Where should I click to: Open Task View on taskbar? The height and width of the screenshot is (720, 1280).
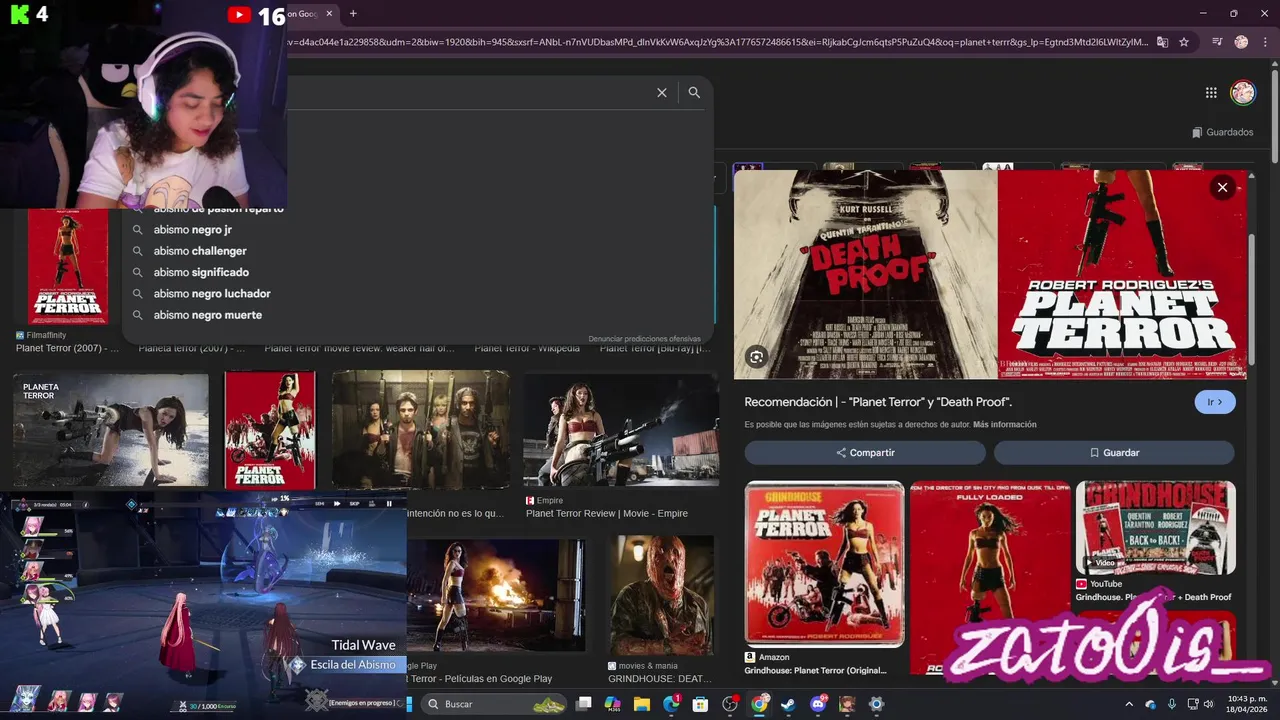(x=584, y=704)
